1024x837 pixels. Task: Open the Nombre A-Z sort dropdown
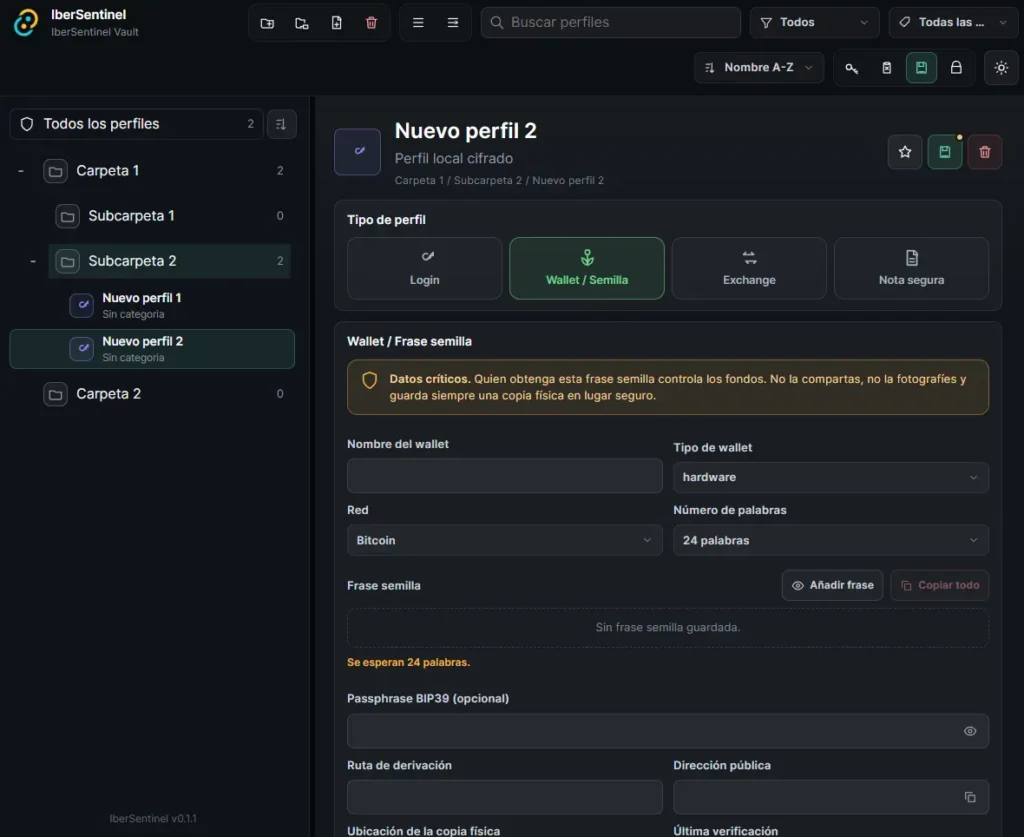click(x=760, y=68)
